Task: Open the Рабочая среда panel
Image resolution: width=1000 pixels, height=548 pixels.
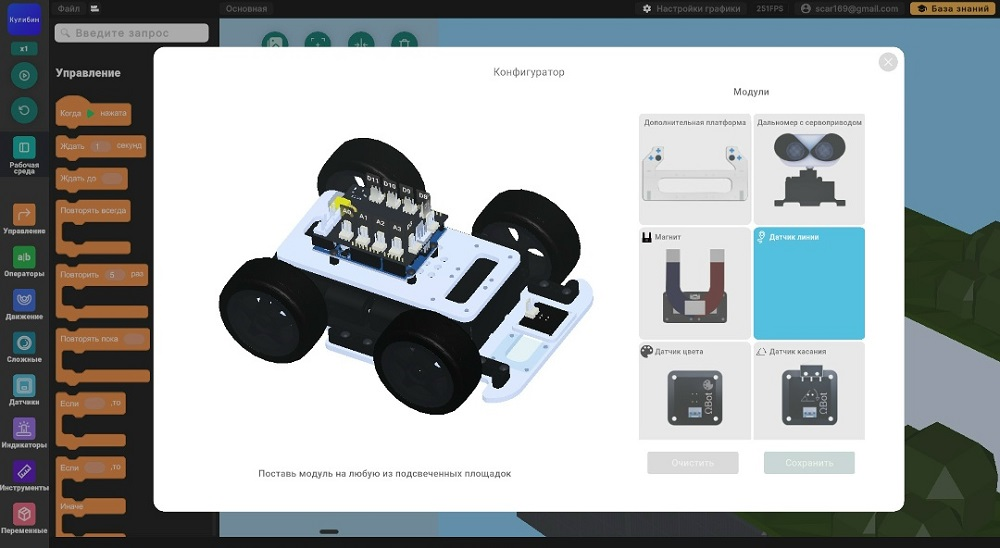Action: point(24,155)
